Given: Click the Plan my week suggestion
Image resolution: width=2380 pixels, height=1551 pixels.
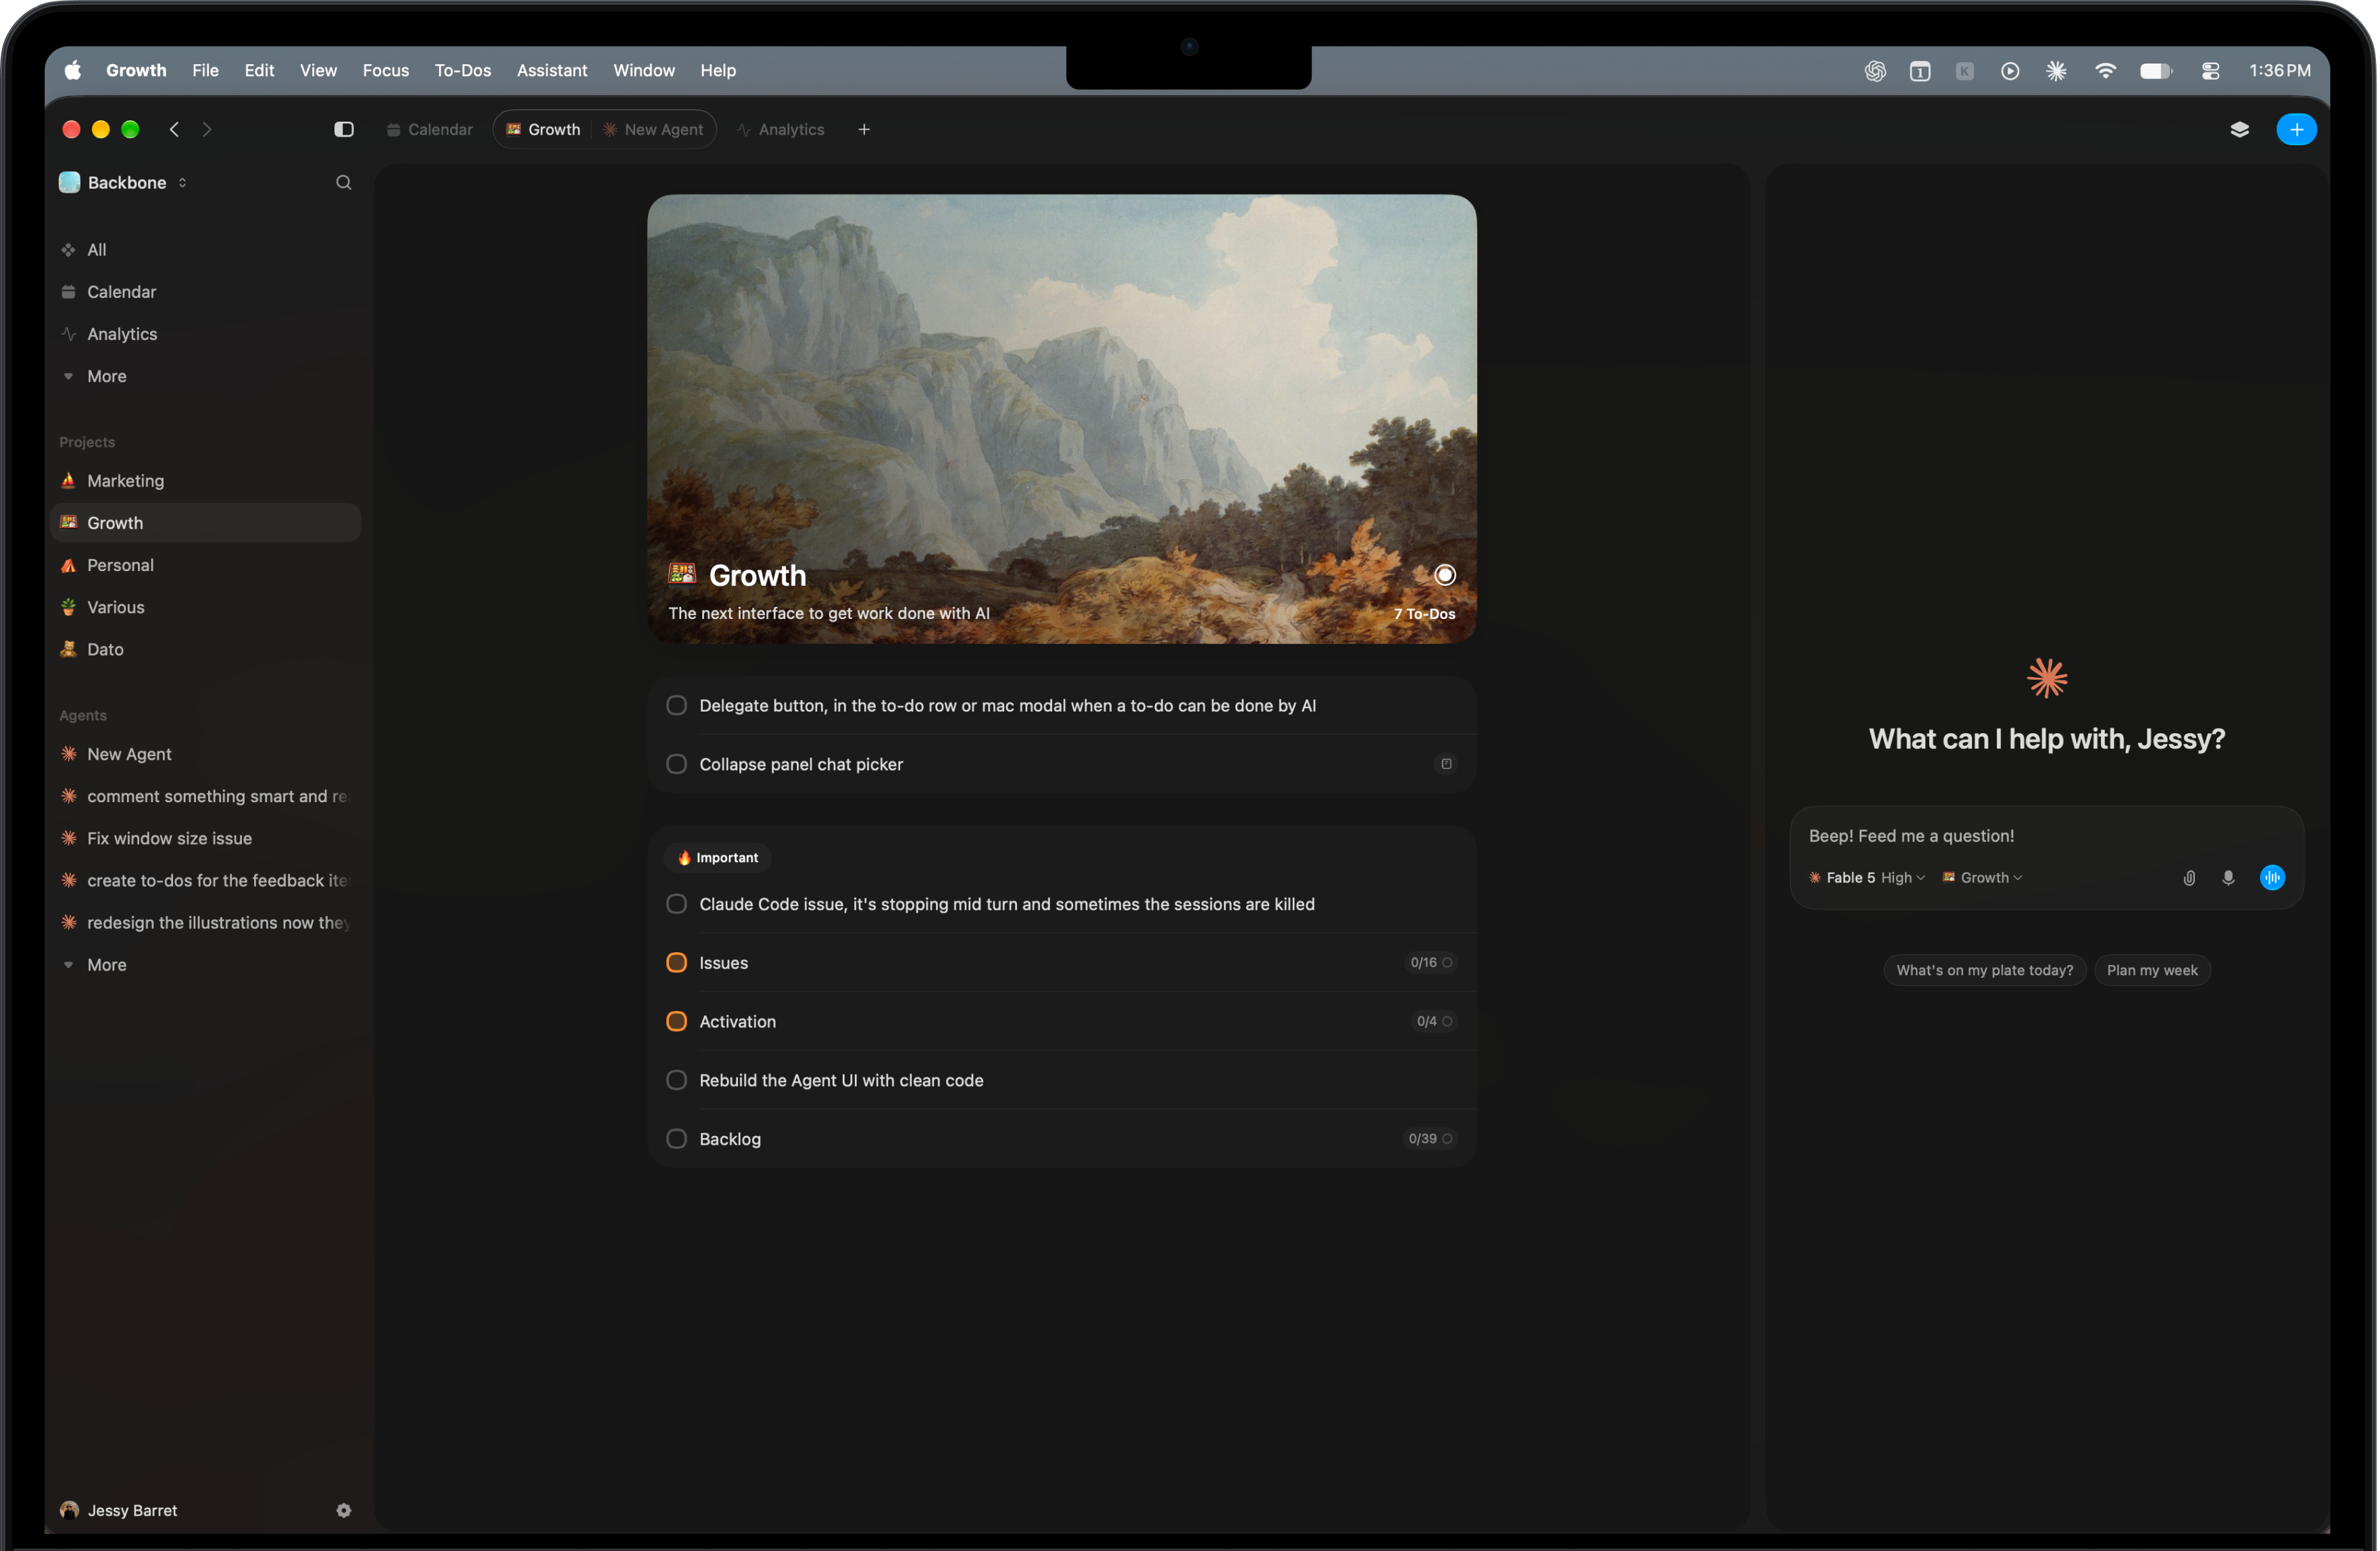Looking at the screenshot, I should tap(2152, 970).
